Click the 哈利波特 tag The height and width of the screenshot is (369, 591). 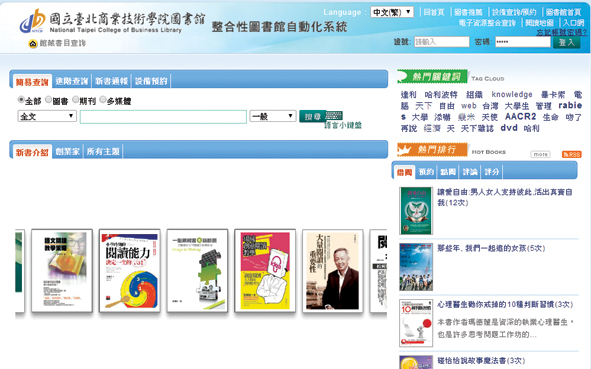(441, 95)
